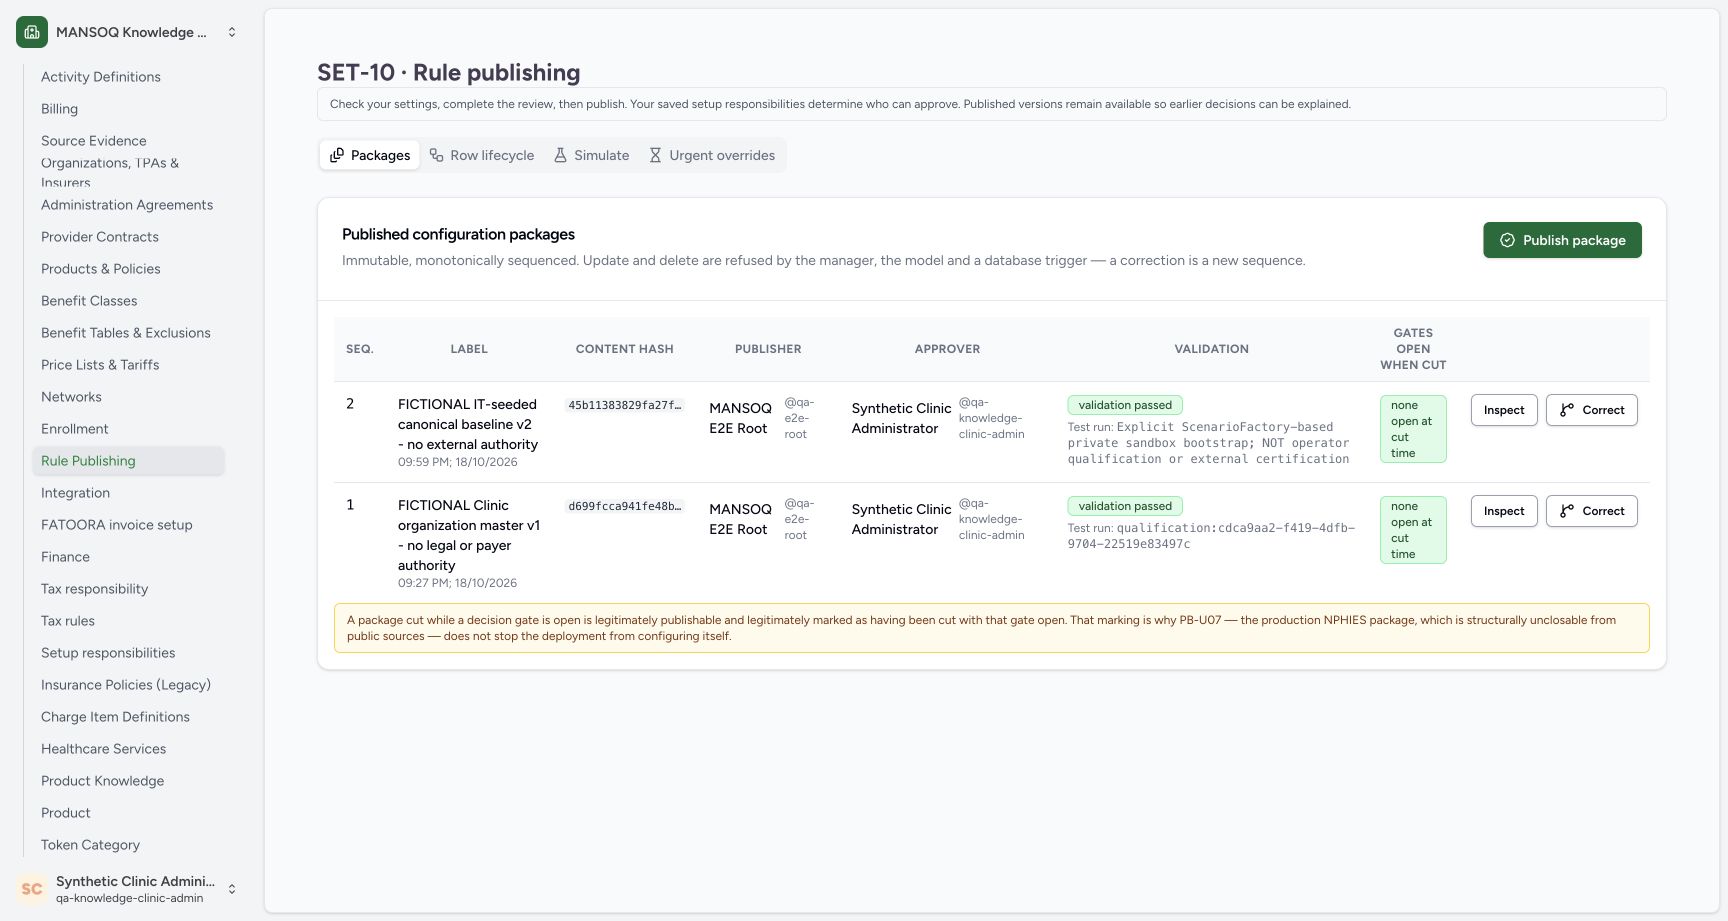Inspect the canonical baseline v2 package
This screenshot has width=1728, height=921.
pos(1504,410)
